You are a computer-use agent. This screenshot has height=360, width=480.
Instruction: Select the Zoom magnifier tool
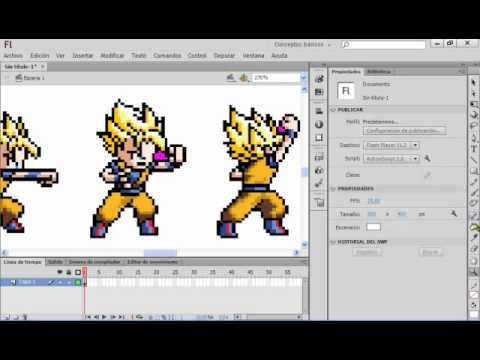474,272
